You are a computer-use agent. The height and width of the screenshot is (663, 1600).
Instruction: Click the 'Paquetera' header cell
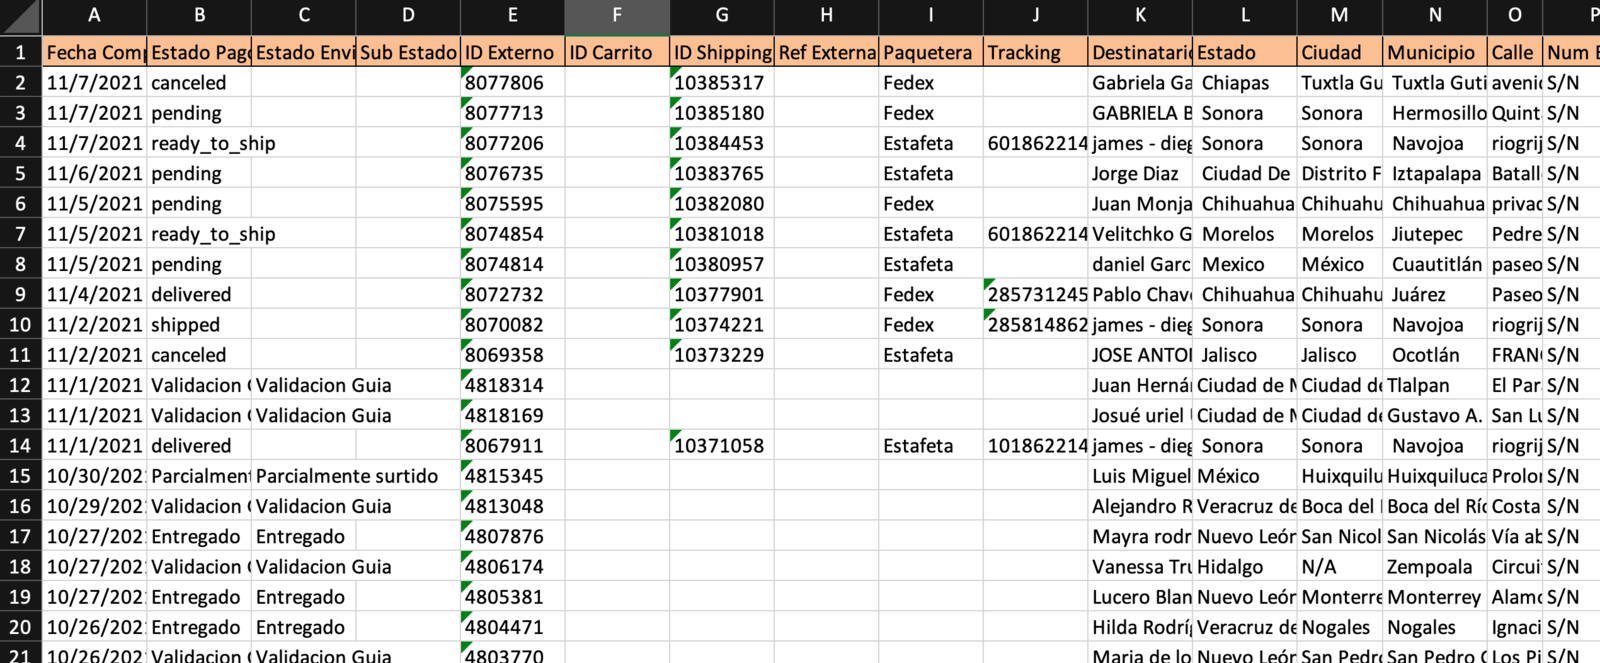pyautogui.click(x=931, y=53)
